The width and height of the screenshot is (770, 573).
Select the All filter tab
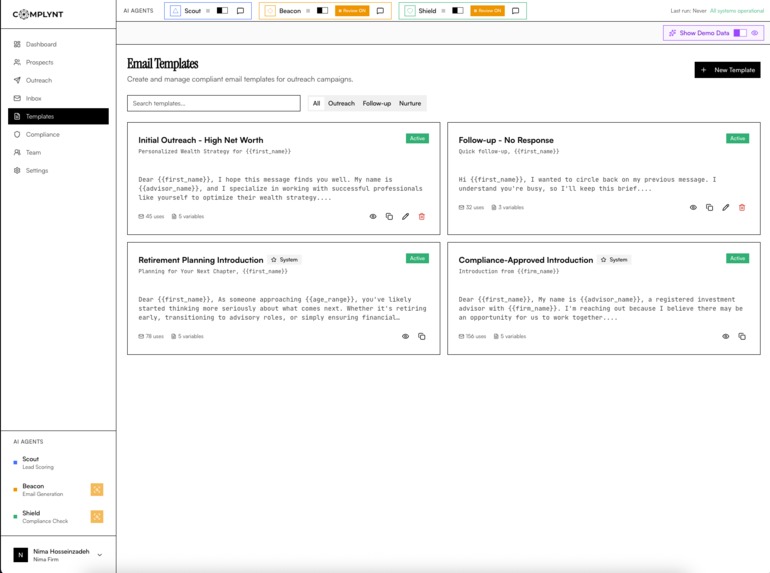(x=316, y=104)
